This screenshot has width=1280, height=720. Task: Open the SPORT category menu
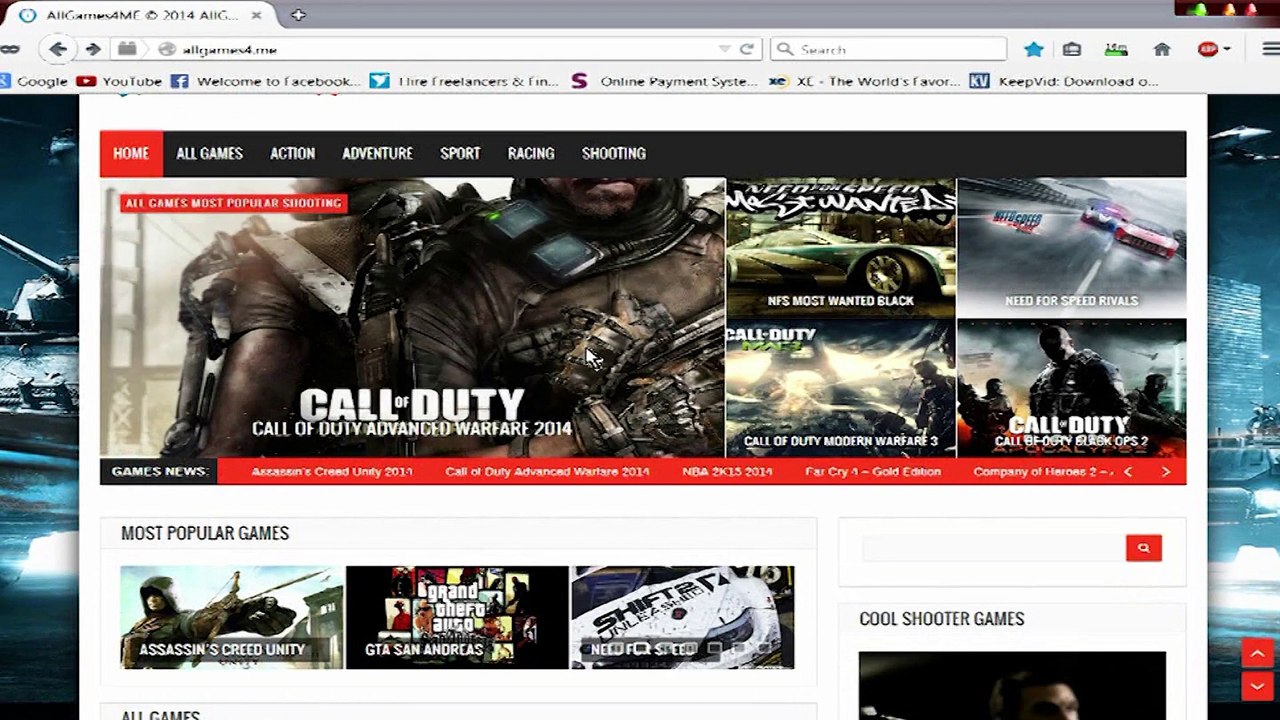point(460,154)
